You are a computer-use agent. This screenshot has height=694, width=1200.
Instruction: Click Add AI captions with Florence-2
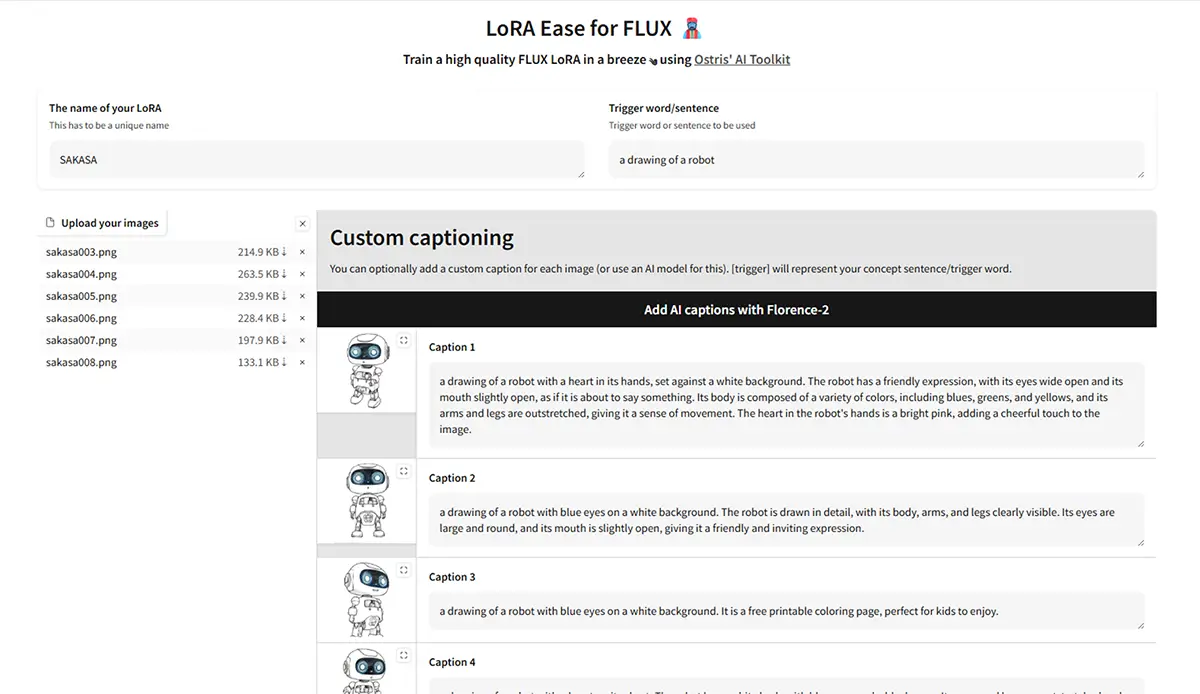[x=736, y=309]
